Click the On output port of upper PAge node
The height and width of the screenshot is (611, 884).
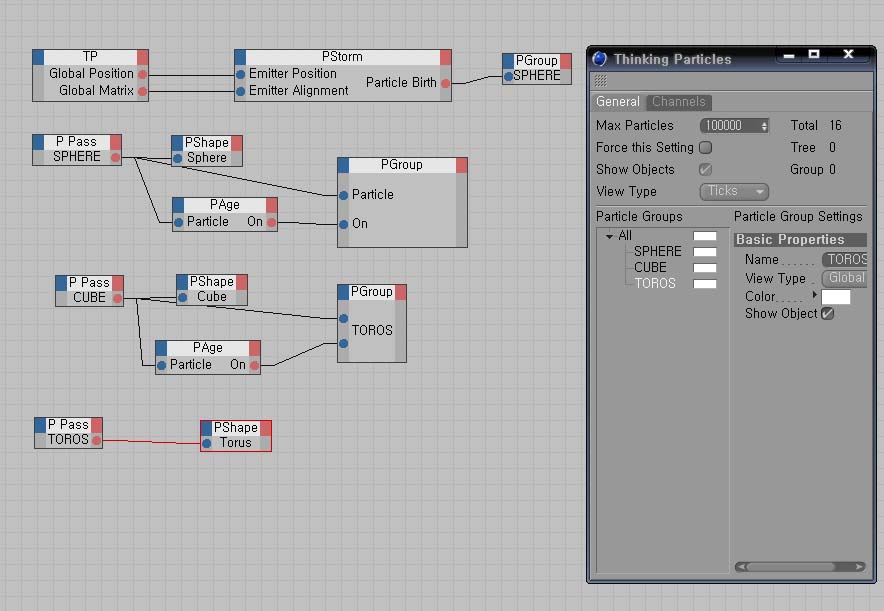(271, 222)
